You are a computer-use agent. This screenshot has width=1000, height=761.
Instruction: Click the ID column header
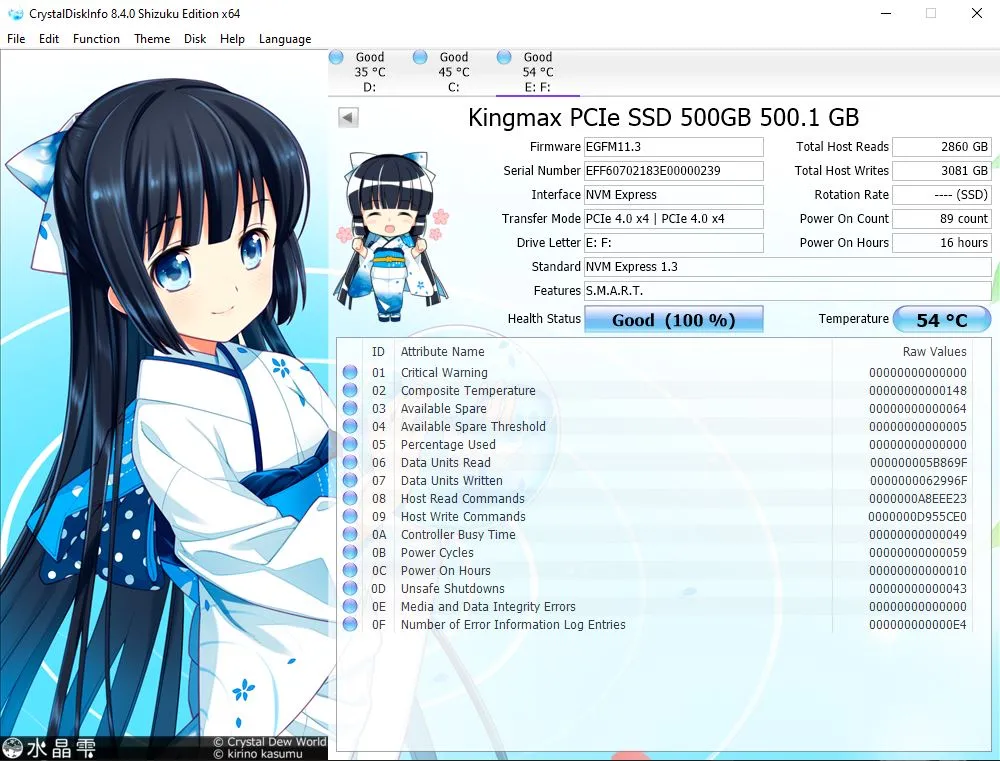(378, 351)
